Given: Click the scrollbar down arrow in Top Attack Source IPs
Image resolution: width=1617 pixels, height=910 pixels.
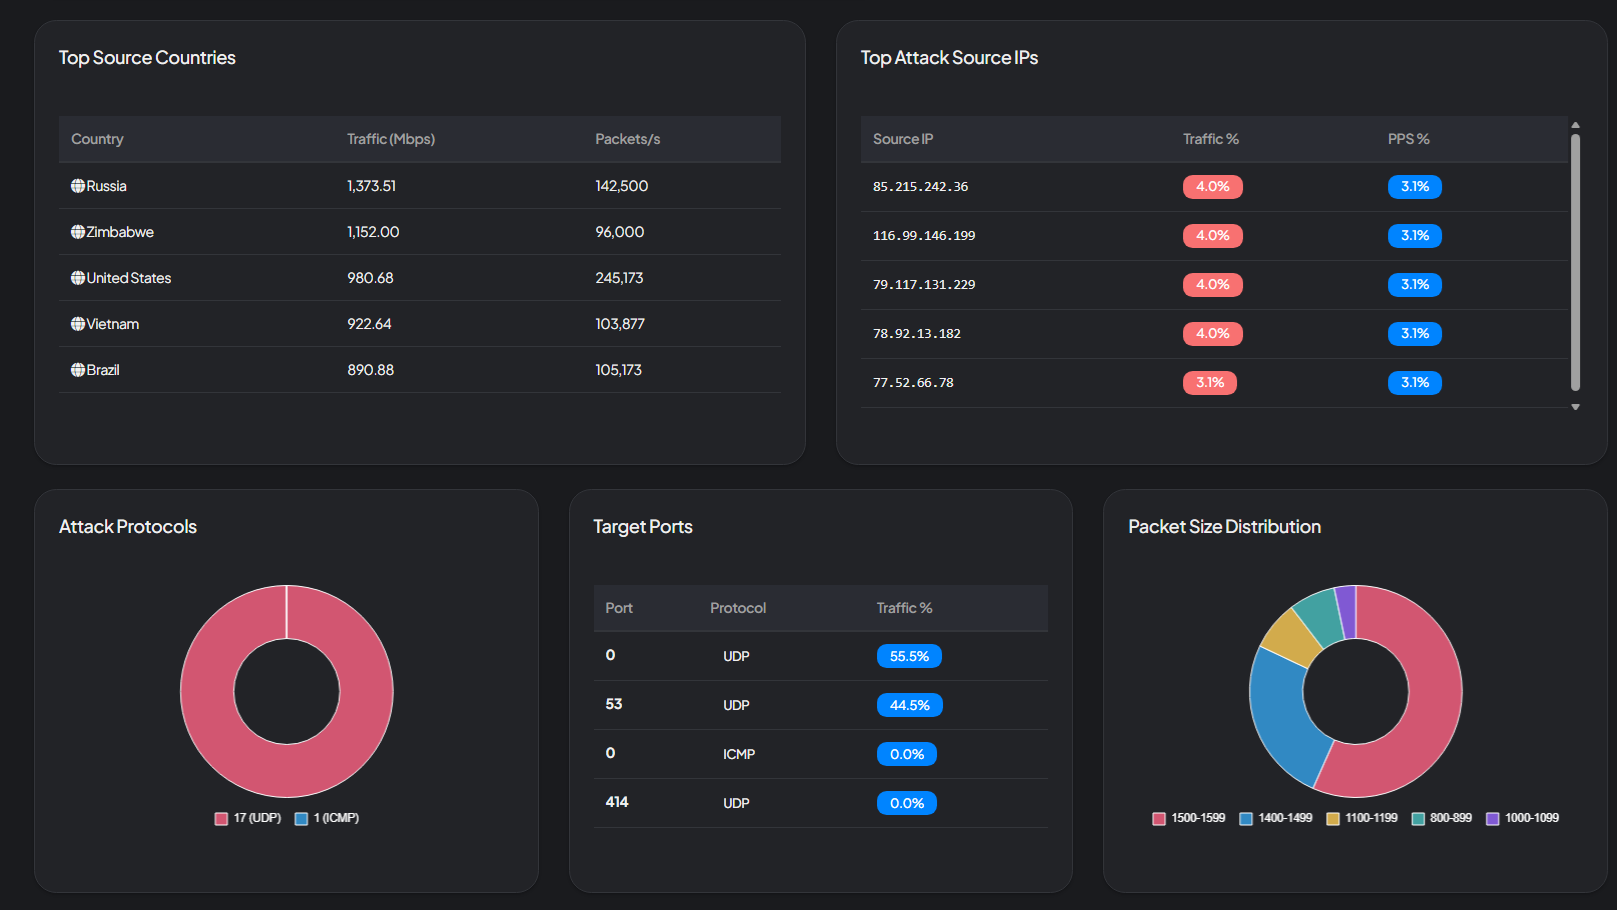Looking at the screenshot, I should point(1577,407).
